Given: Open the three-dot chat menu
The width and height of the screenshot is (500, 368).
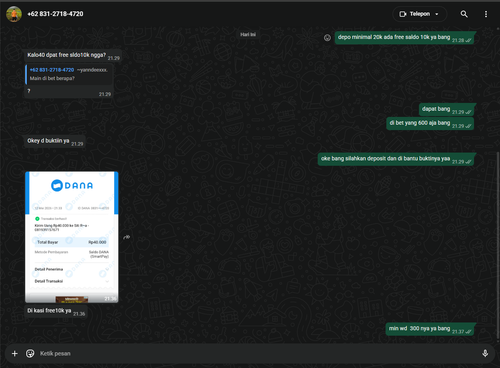Looking at the screenshot, I should [486, 14].
